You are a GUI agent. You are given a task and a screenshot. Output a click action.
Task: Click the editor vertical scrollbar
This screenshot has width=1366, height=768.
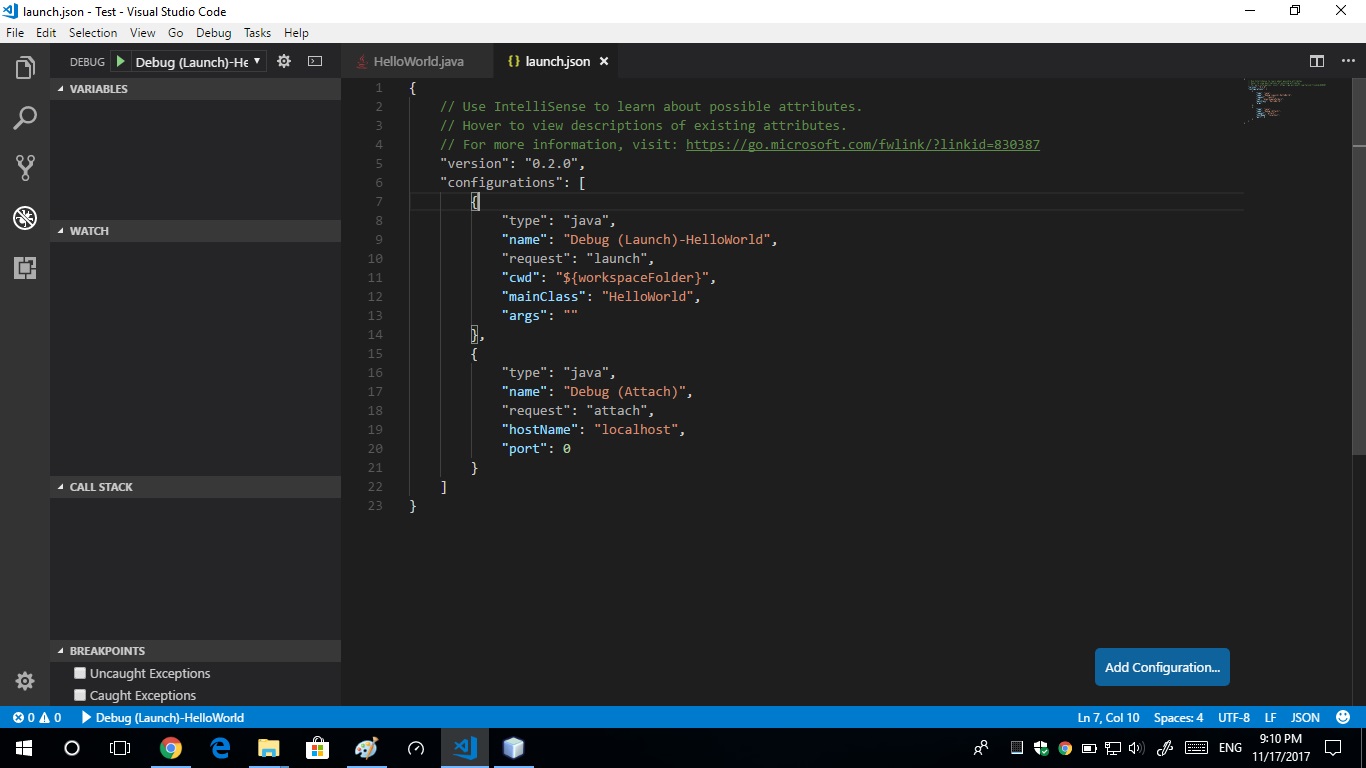pyautogui.click(x=1359, y=265)
